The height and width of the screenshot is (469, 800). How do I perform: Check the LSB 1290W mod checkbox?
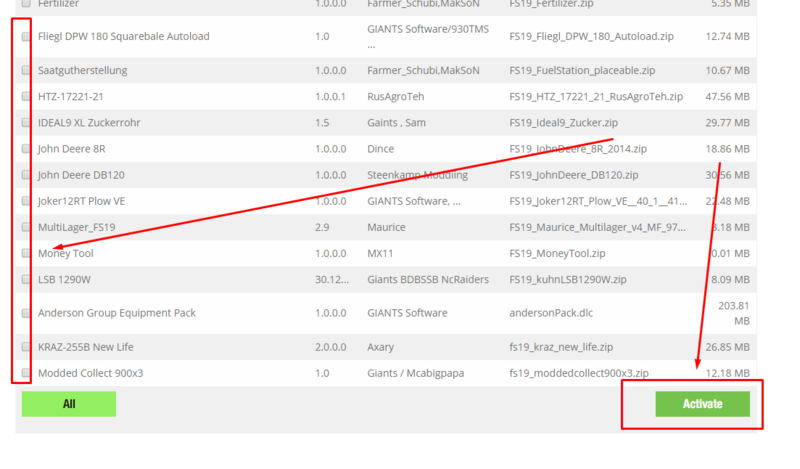(x=26, y=279)
